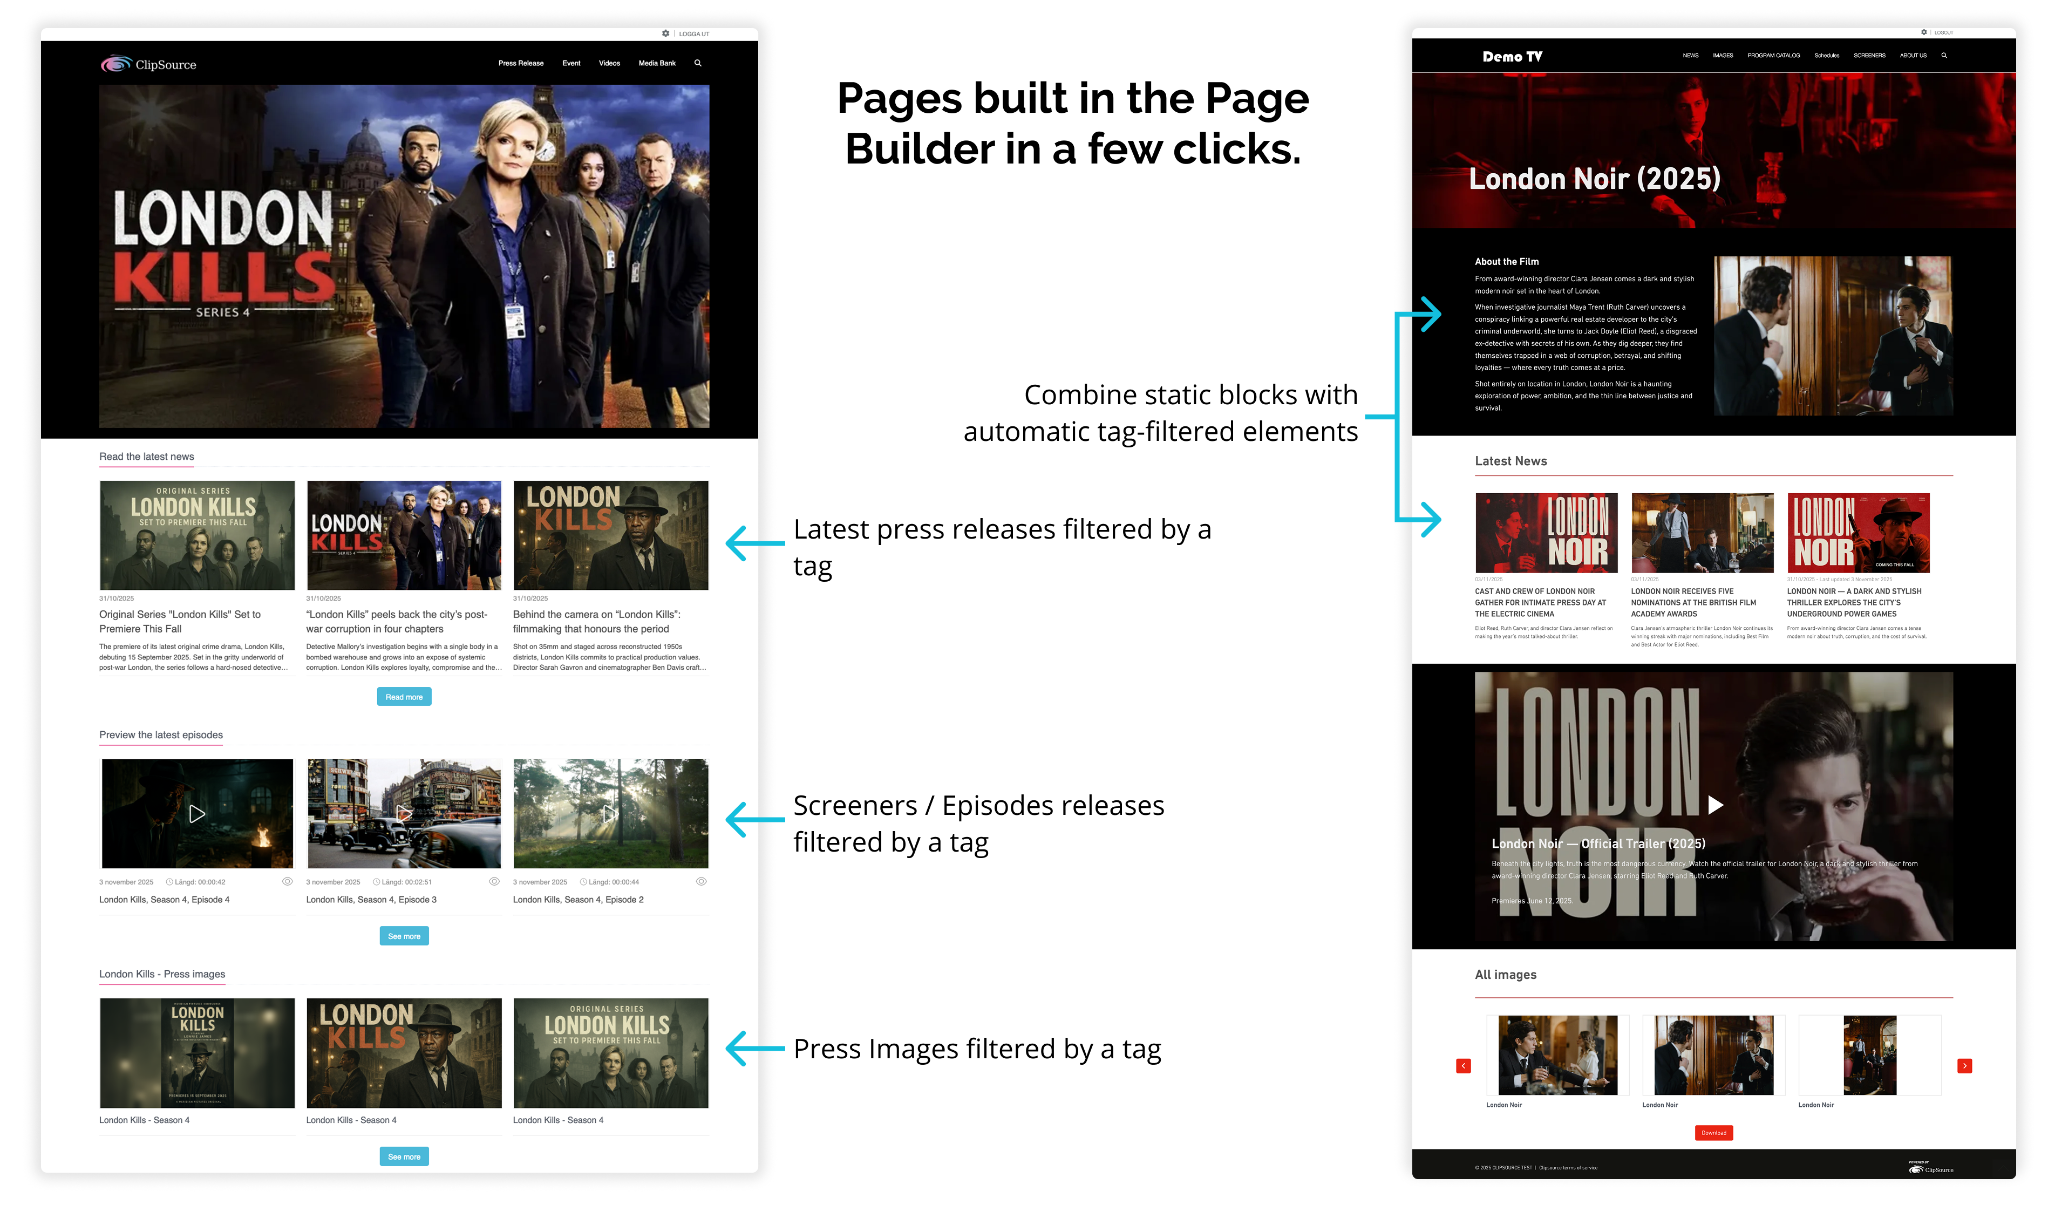Screen dimensions: 2048x1206
Task: Toggle eye icon for Season 4 Episode 2
Action: [x=702, y=882]
